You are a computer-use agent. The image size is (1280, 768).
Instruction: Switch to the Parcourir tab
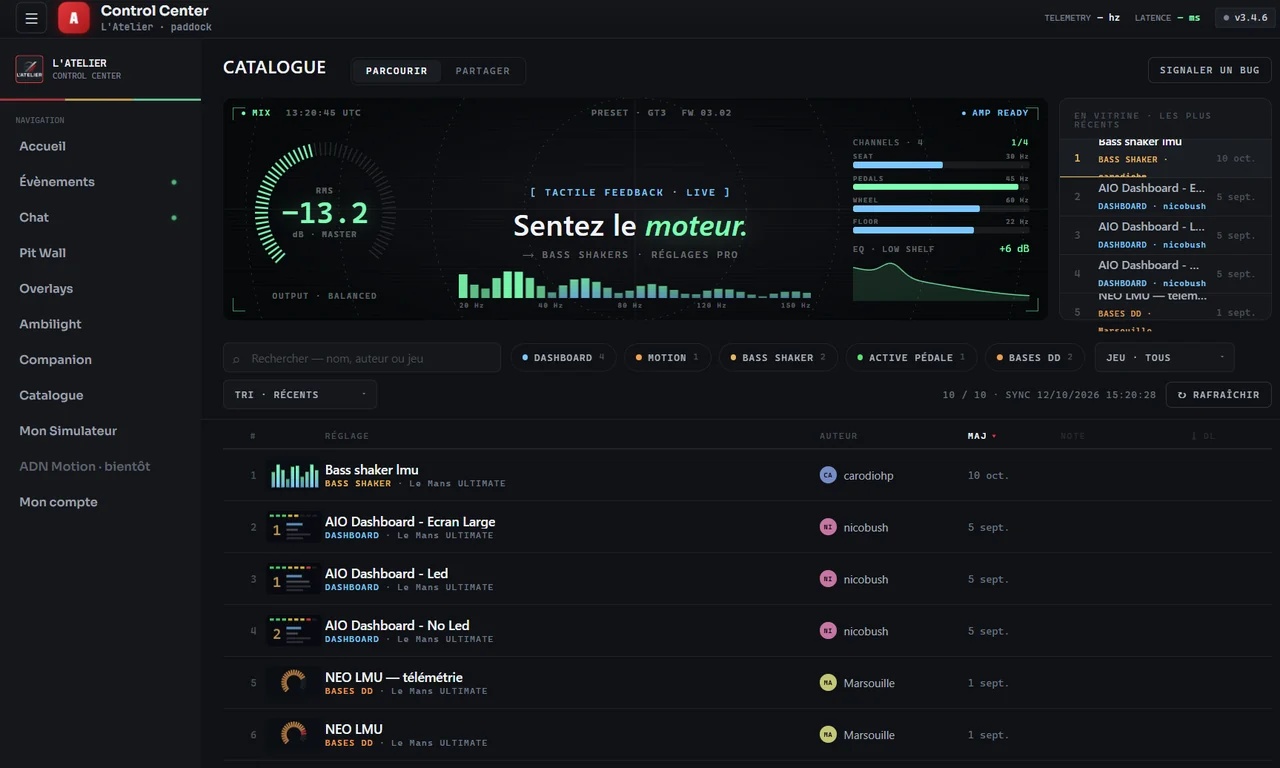[x=396, y=71]
